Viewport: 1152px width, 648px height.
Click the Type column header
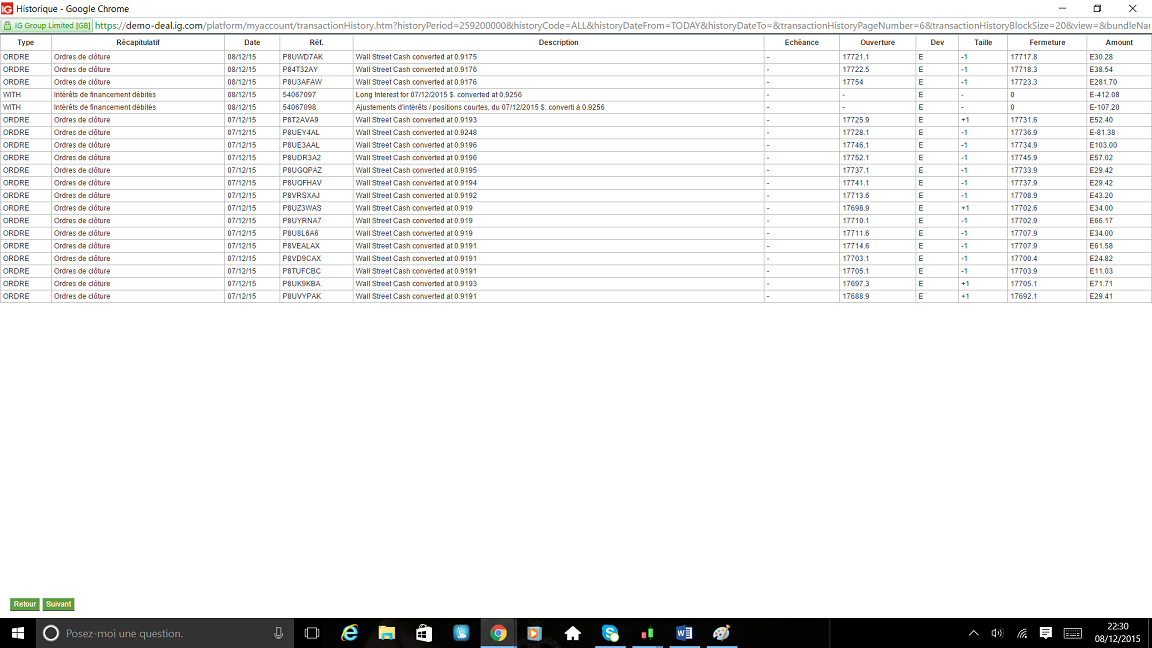(x=26, y=43)
